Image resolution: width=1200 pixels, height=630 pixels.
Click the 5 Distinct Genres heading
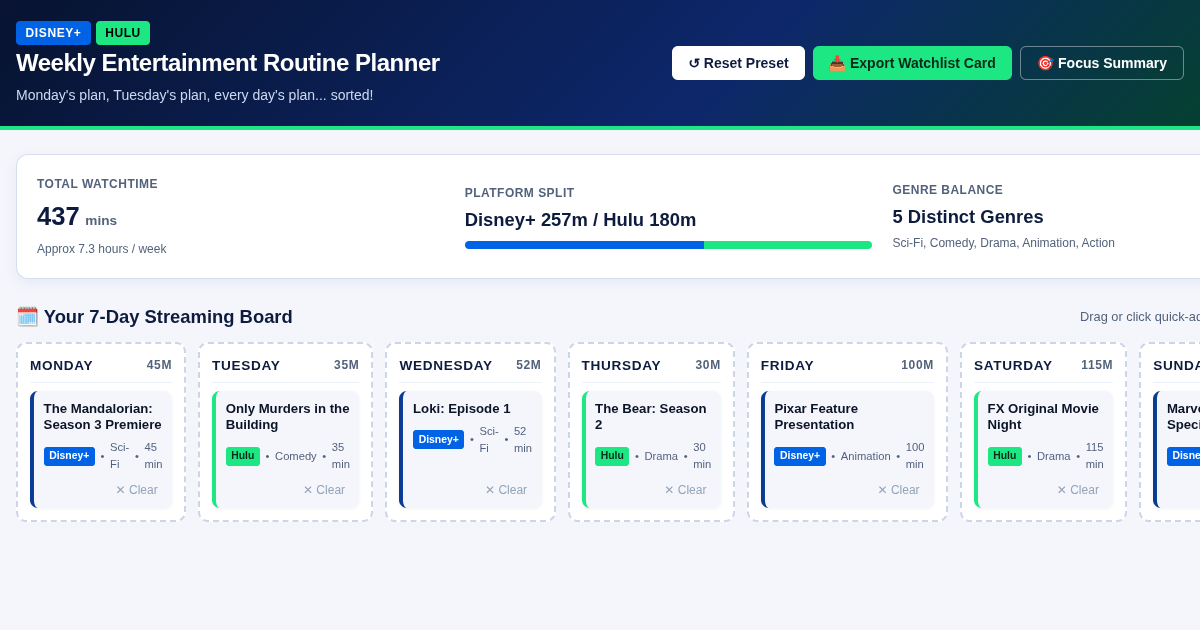click(x=968, y=217)
